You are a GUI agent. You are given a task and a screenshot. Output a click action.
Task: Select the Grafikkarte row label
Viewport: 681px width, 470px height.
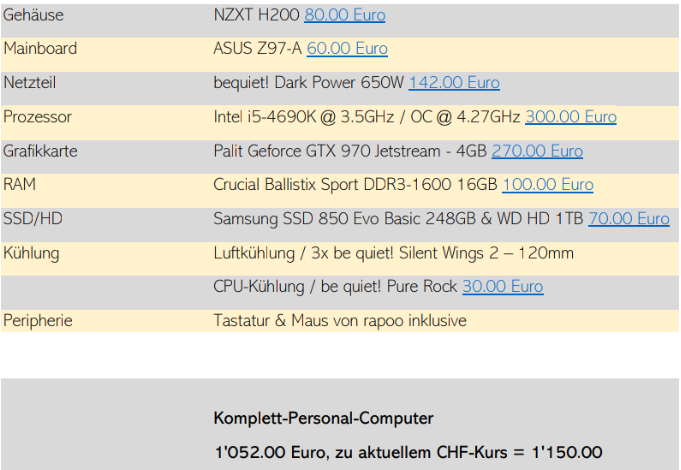[x=40, y=151]
